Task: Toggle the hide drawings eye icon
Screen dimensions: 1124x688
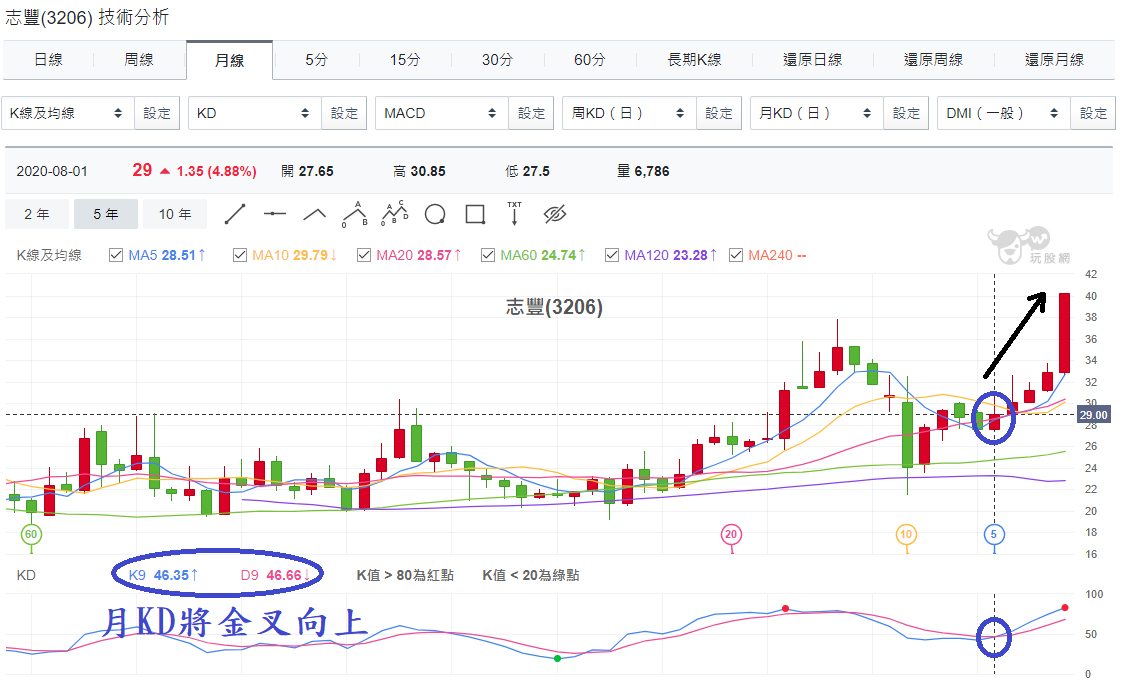Action: click(x=555, y=214)
